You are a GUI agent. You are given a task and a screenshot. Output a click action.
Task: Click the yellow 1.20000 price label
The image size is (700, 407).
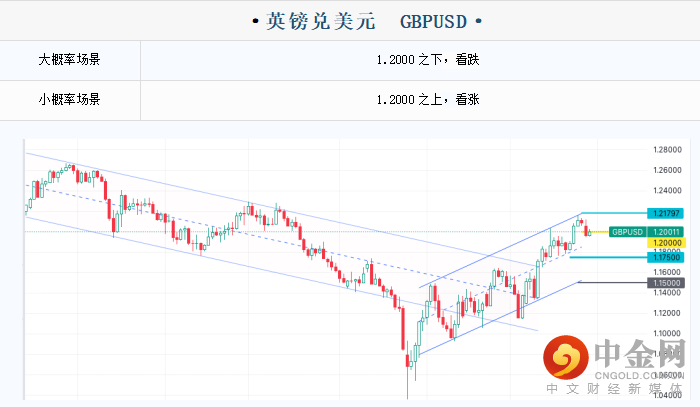click(664, 242)
